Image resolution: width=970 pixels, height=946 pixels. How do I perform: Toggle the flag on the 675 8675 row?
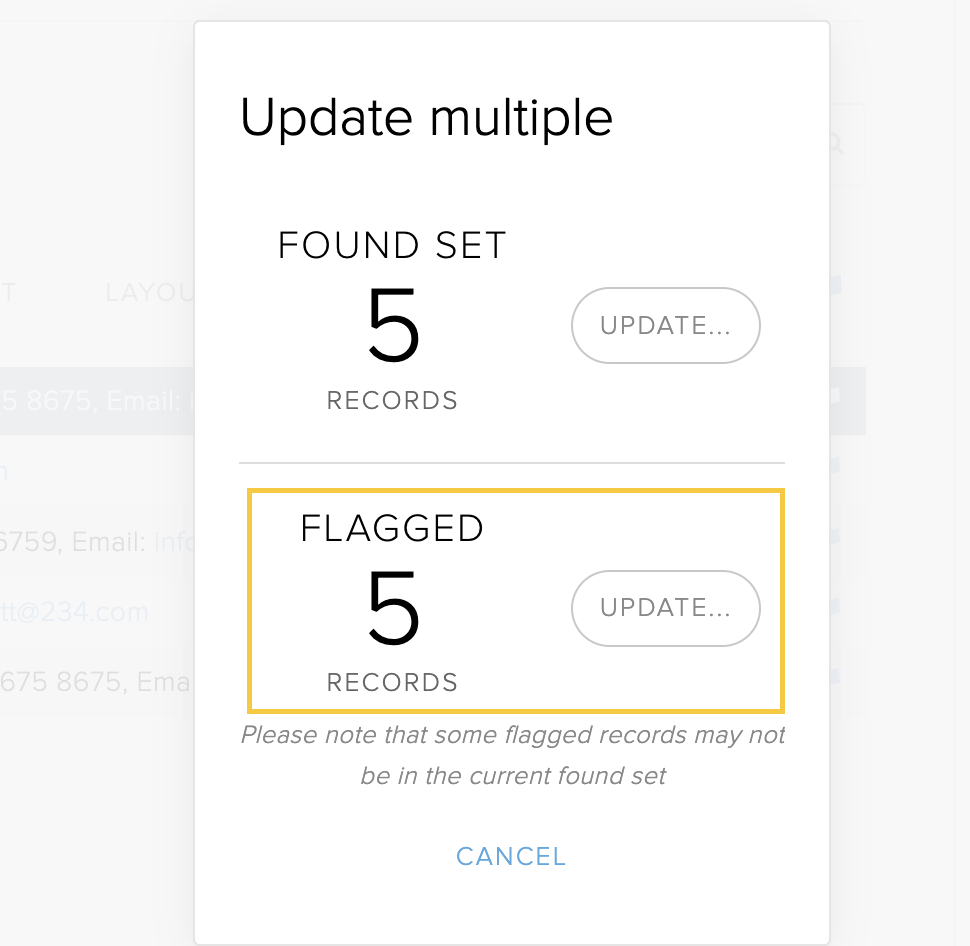pos(835,676)
